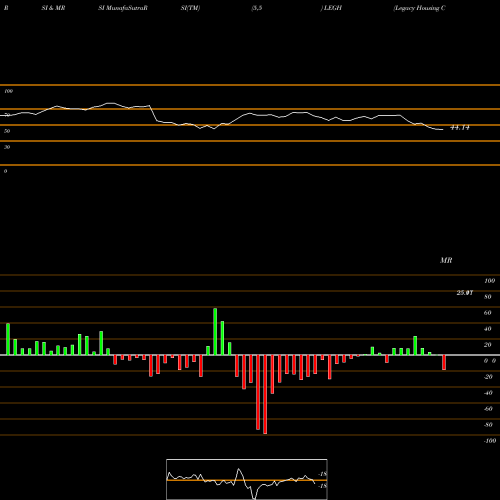
Task: Click the 60 label on MR axis
Action: point(488,313)
